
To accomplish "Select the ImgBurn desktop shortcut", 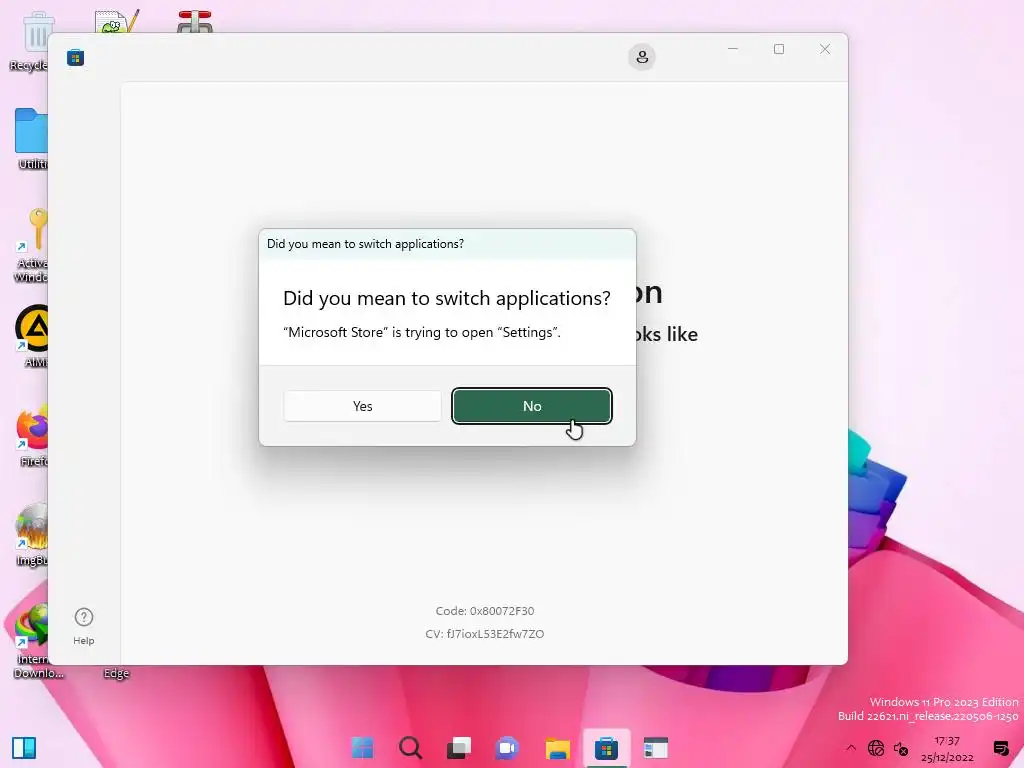I will [x=33, y=535].
